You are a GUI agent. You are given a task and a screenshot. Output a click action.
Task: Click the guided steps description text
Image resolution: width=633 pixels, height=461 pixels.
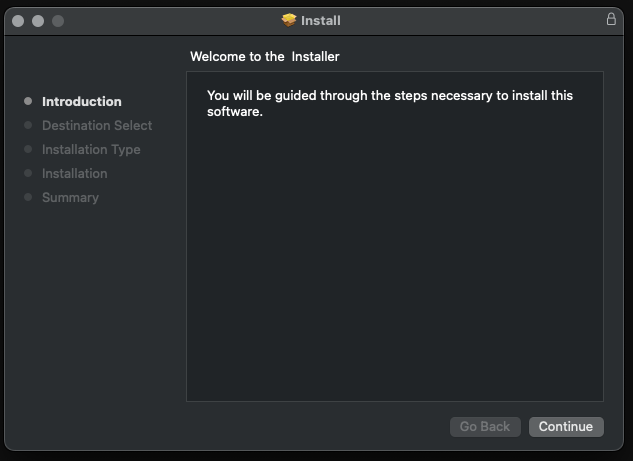pyautogui.click(x=390, y=103)
